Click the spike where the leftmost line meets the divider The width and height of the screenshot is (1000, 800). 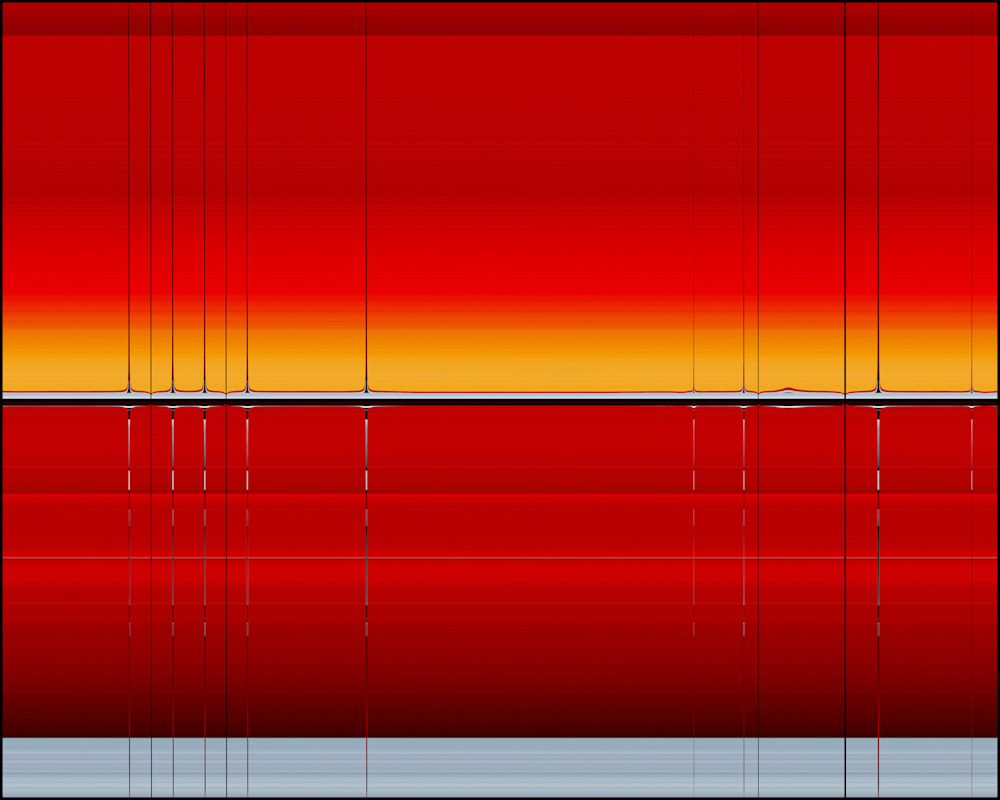129,386
